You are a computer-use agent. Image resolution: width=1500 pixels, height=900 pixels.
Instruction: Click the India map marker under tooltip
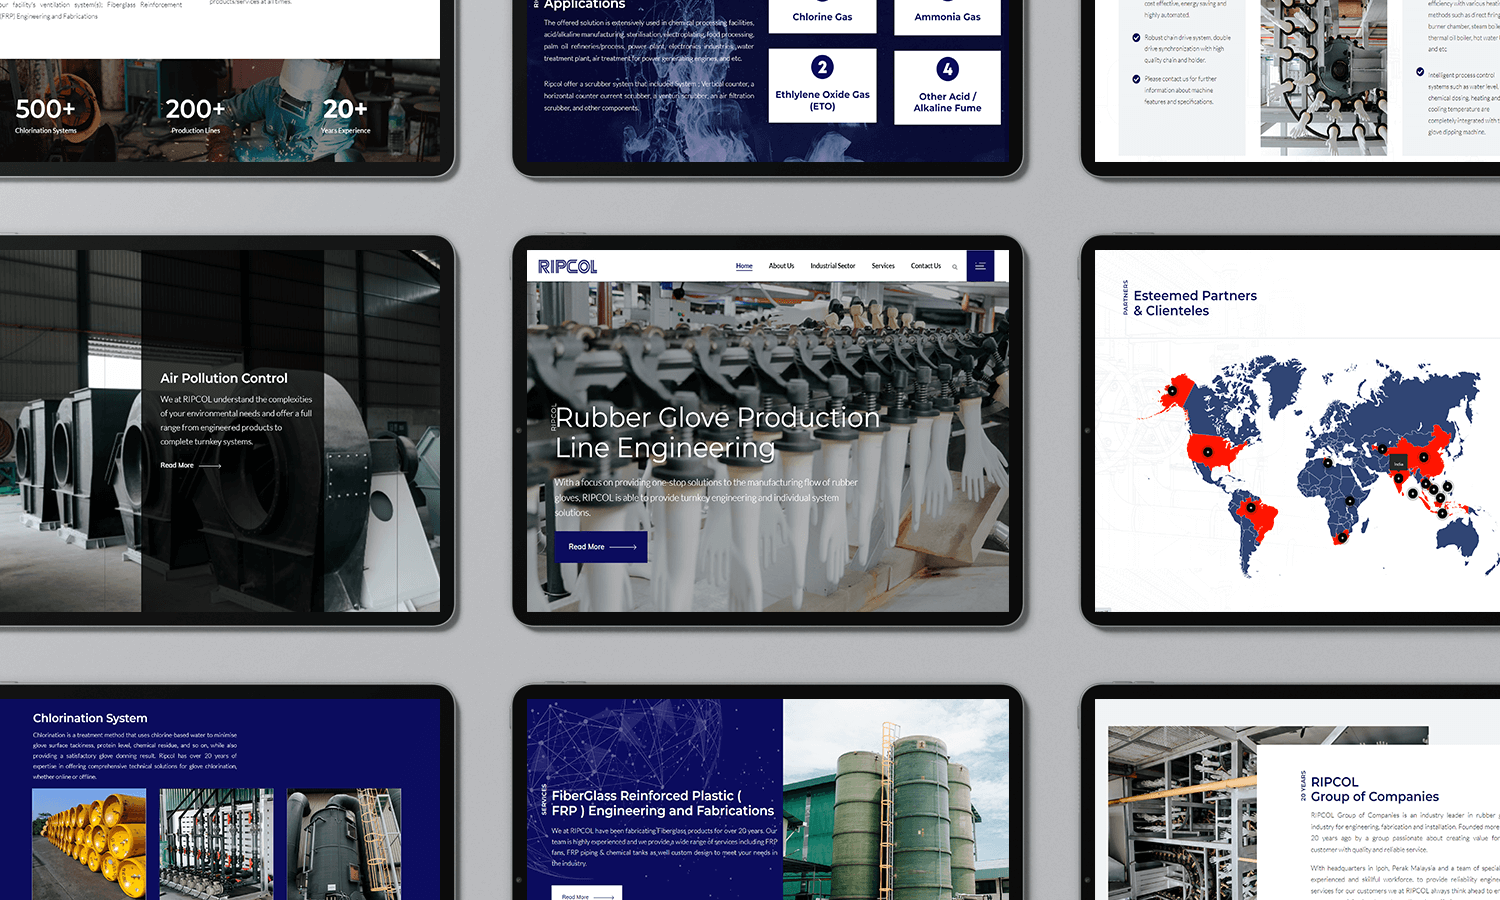pos(1399,479)
